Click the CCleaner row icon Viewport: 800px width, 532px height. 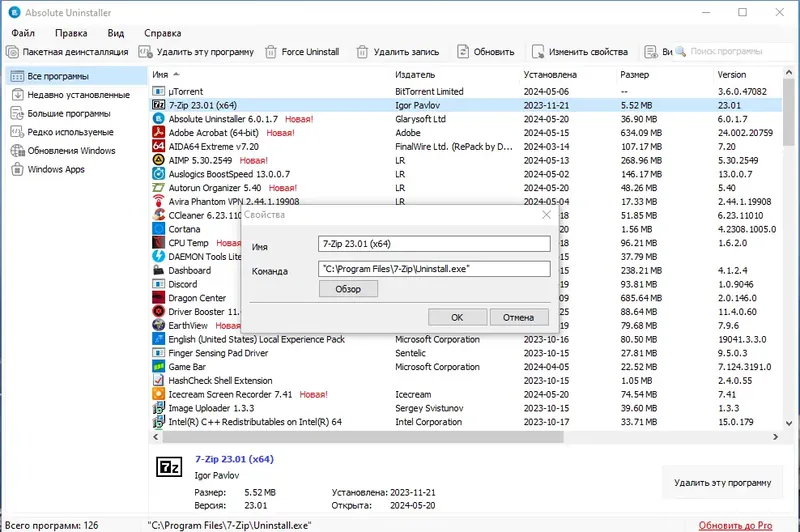[x=159, y=215]
